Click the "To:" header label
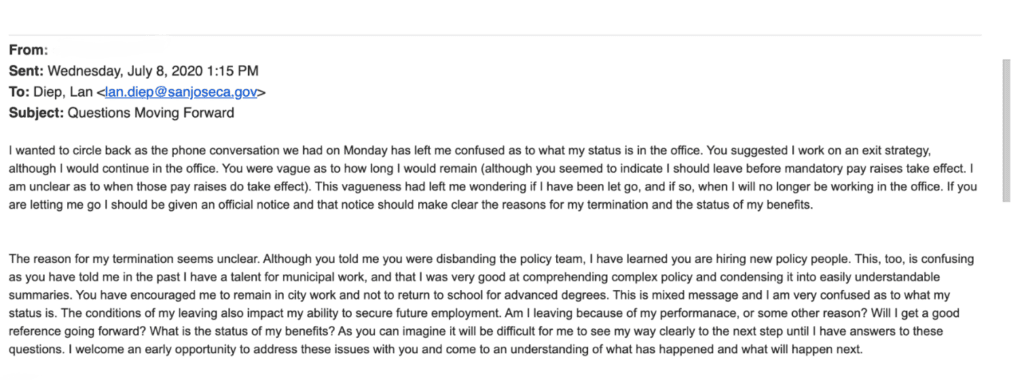This screenshot has width=1024, height=392. [x=18, y=93]
